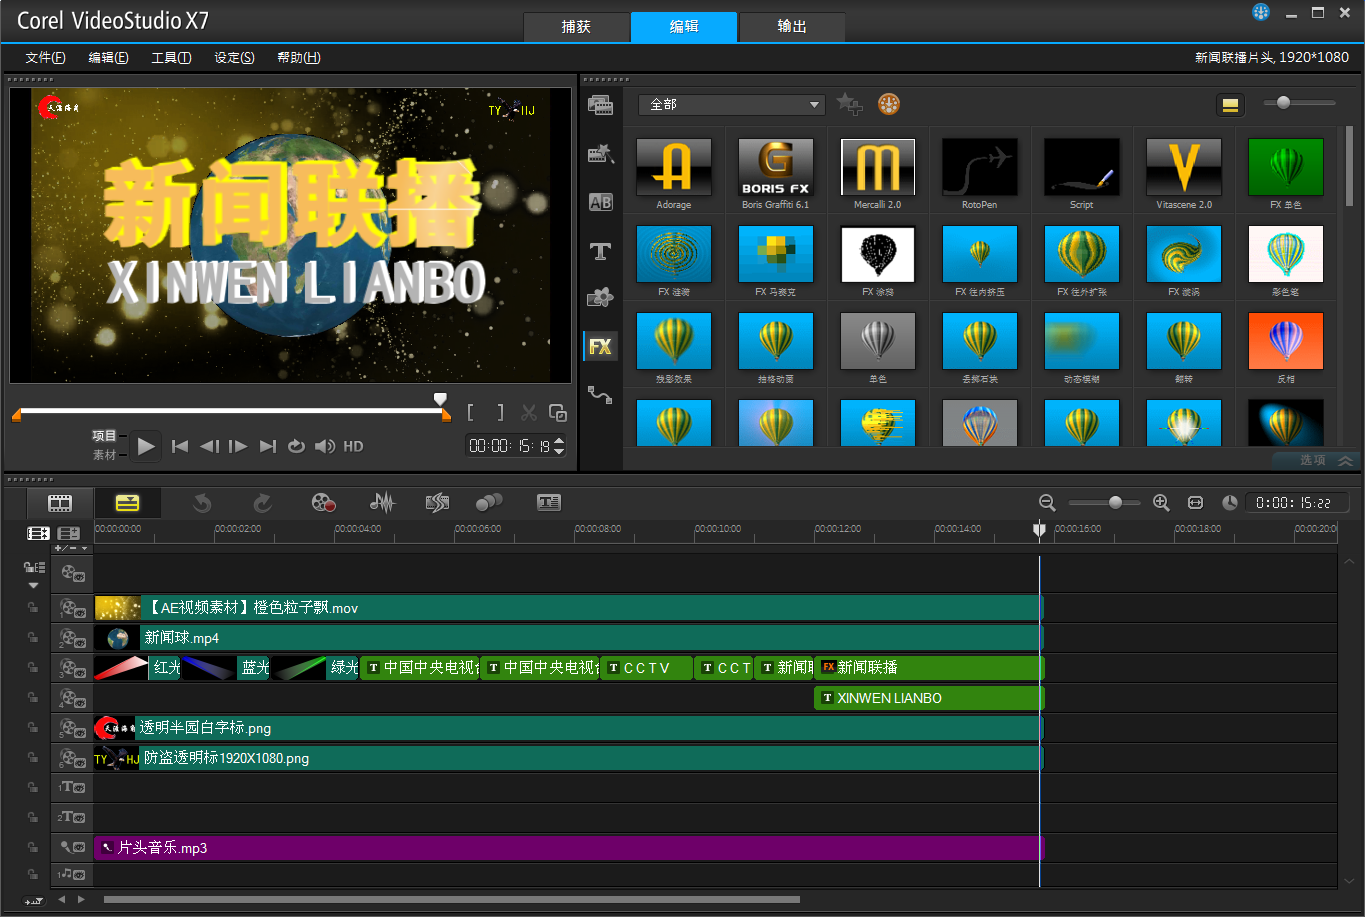Toggle library panel layout view button
Screen dimensions: 1365x917
point(1229,104)
